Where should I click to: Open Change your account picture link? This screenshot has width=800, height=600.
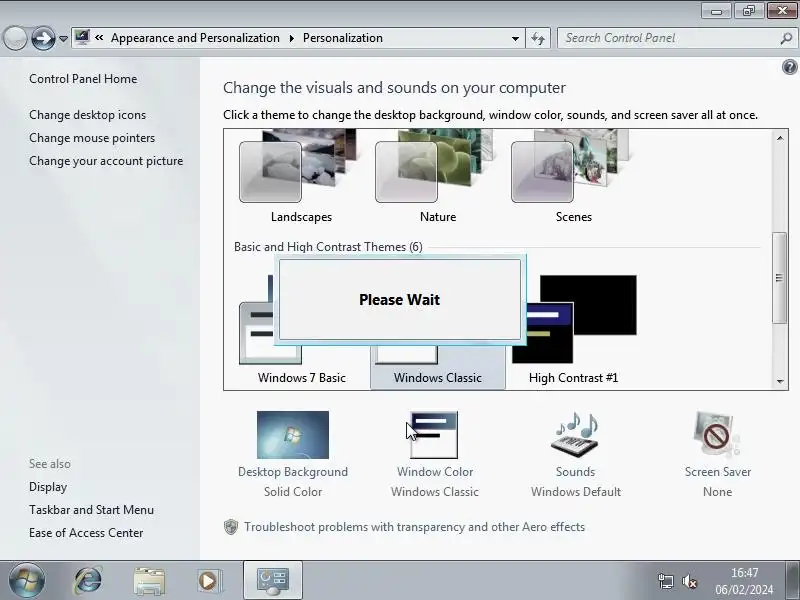tap(106, 161)
